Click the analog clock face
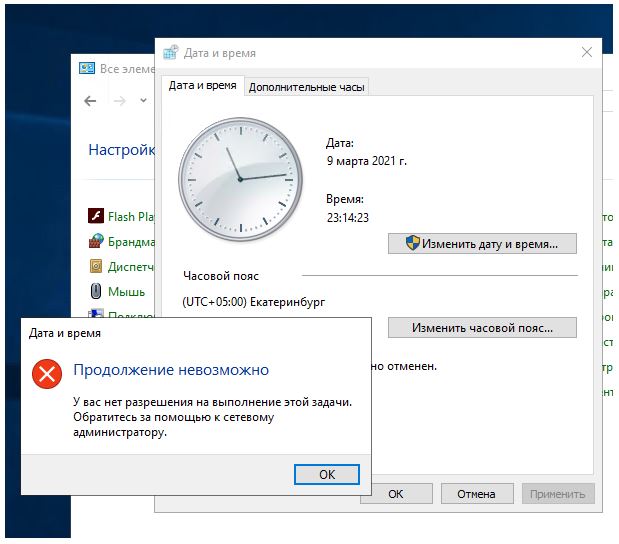619x544 pixels. click(x=239, y=178)
